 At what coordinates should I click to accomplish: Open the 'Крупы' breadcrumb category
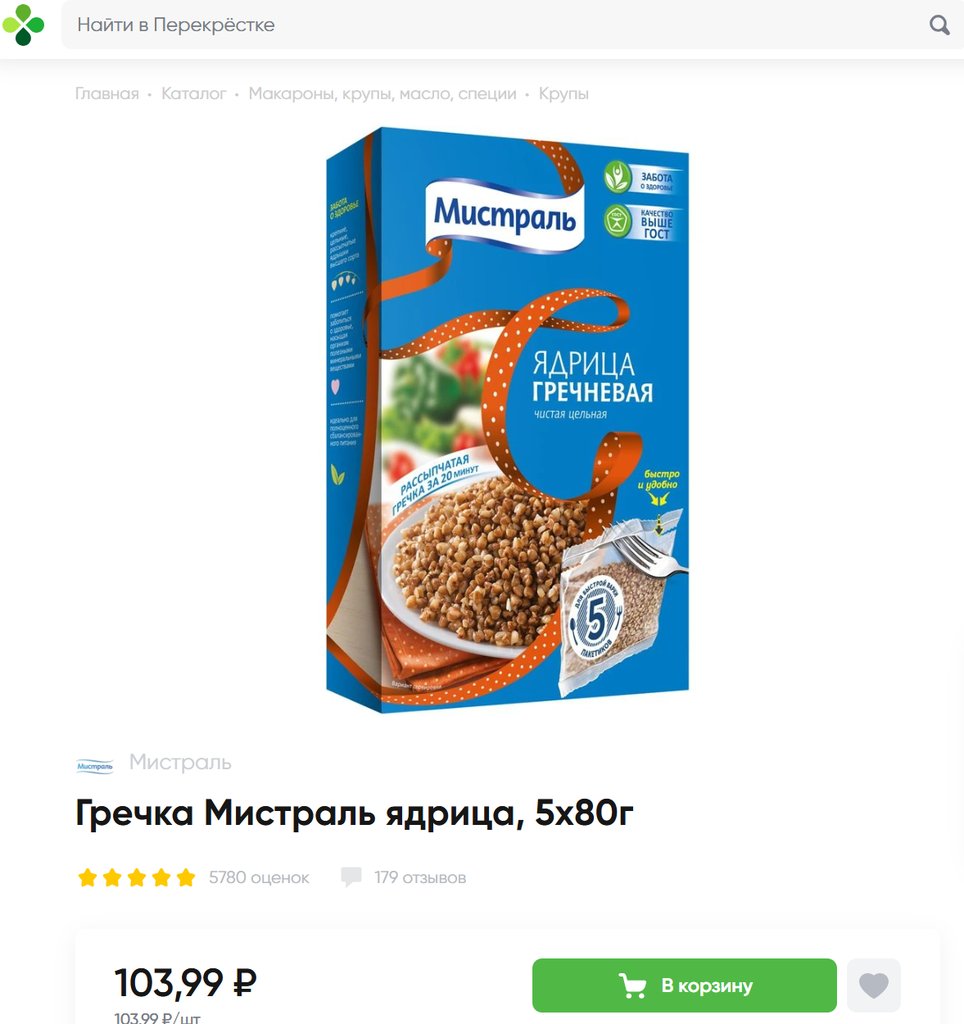[x=563, y=94]
